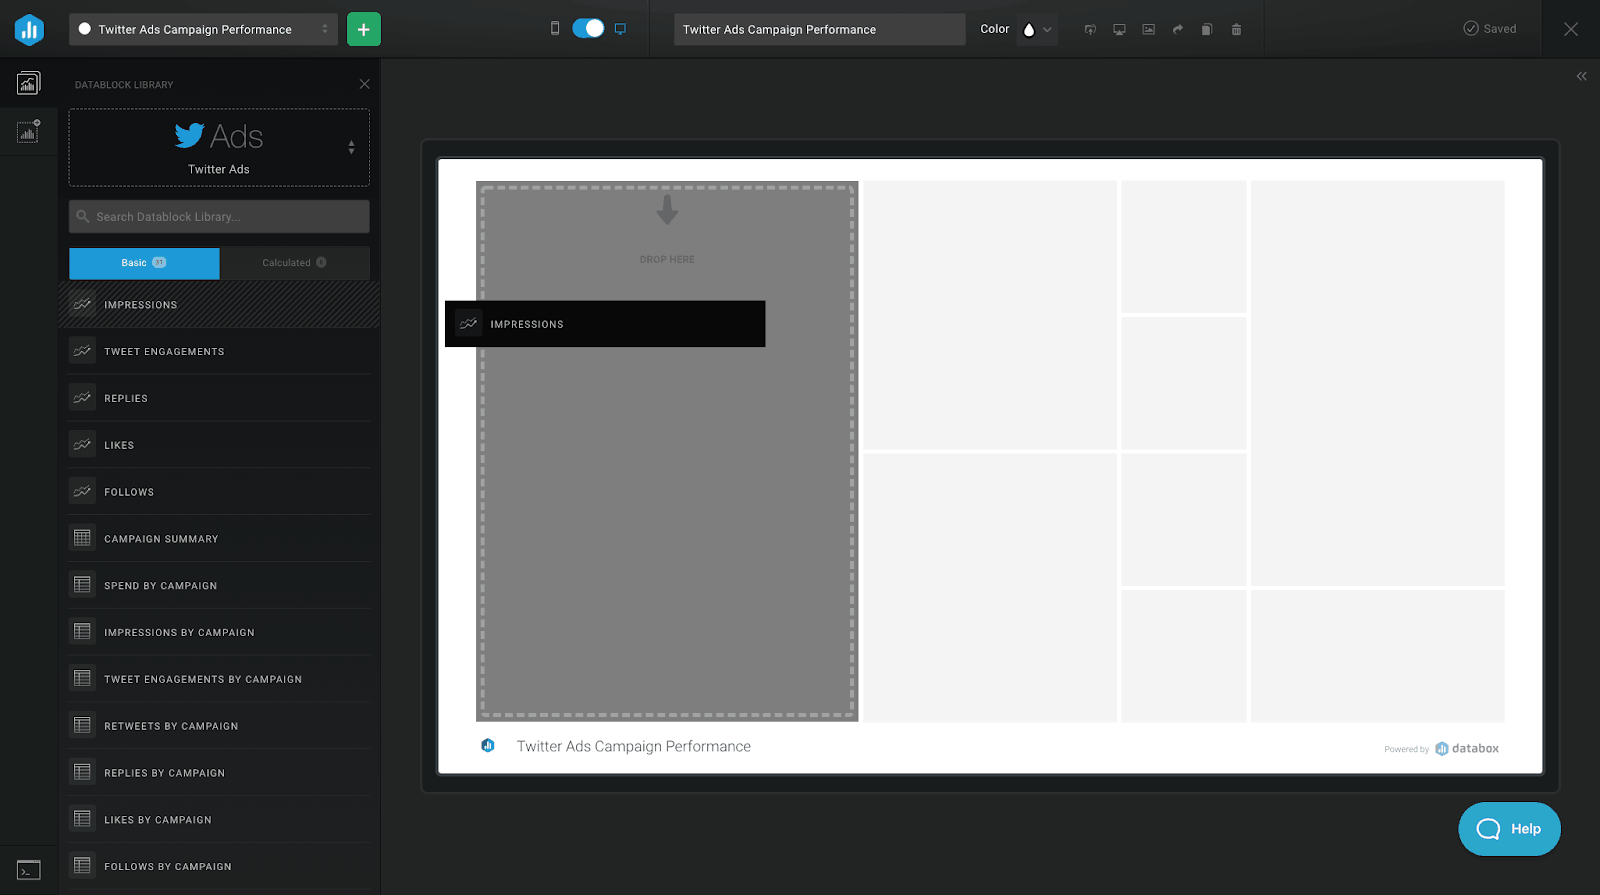Click the Search Datablock Library field
The image size is (1600, 895).
219,216
